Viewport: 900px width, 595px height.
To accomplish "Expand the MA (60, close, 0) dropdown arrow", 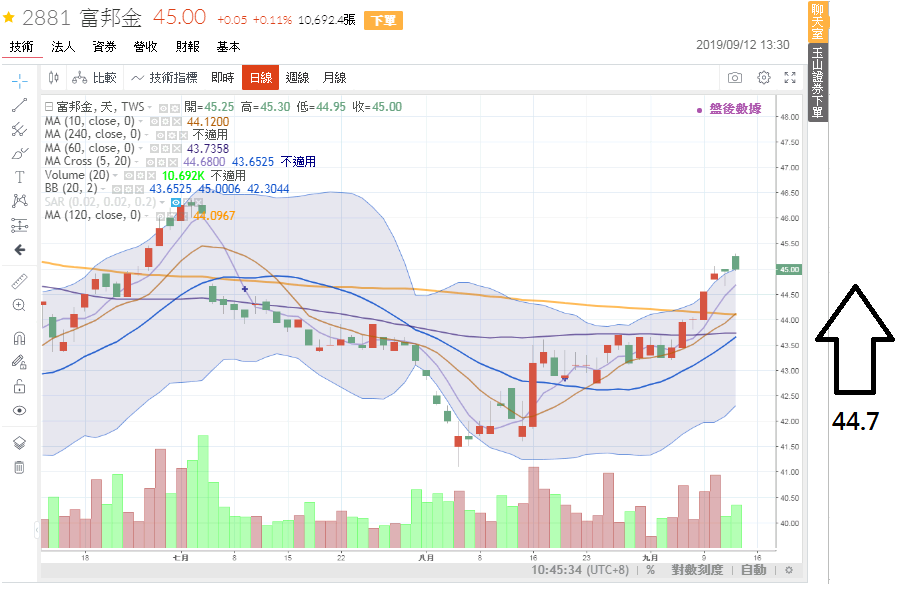I will pyautogui.click(x=141, y=149).
